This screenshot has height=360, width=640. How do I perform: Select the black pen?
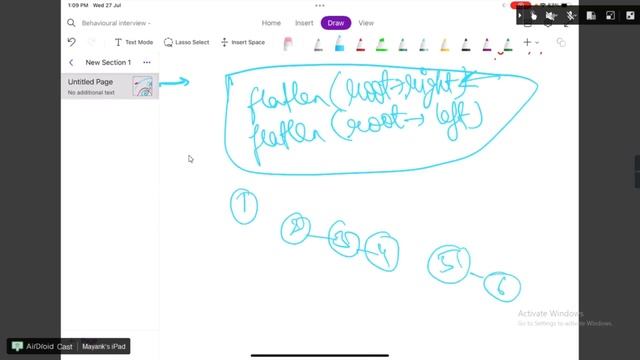466,44
